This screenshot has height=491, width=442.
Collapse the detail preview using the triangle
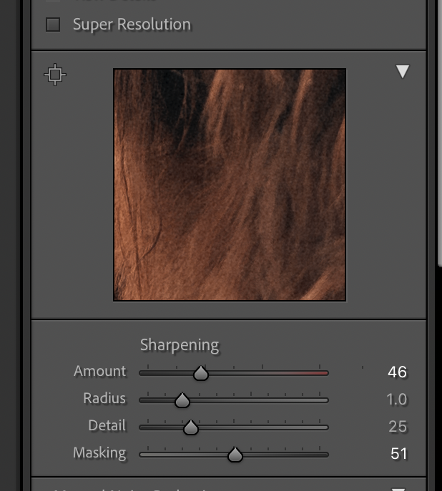(402, 71)
